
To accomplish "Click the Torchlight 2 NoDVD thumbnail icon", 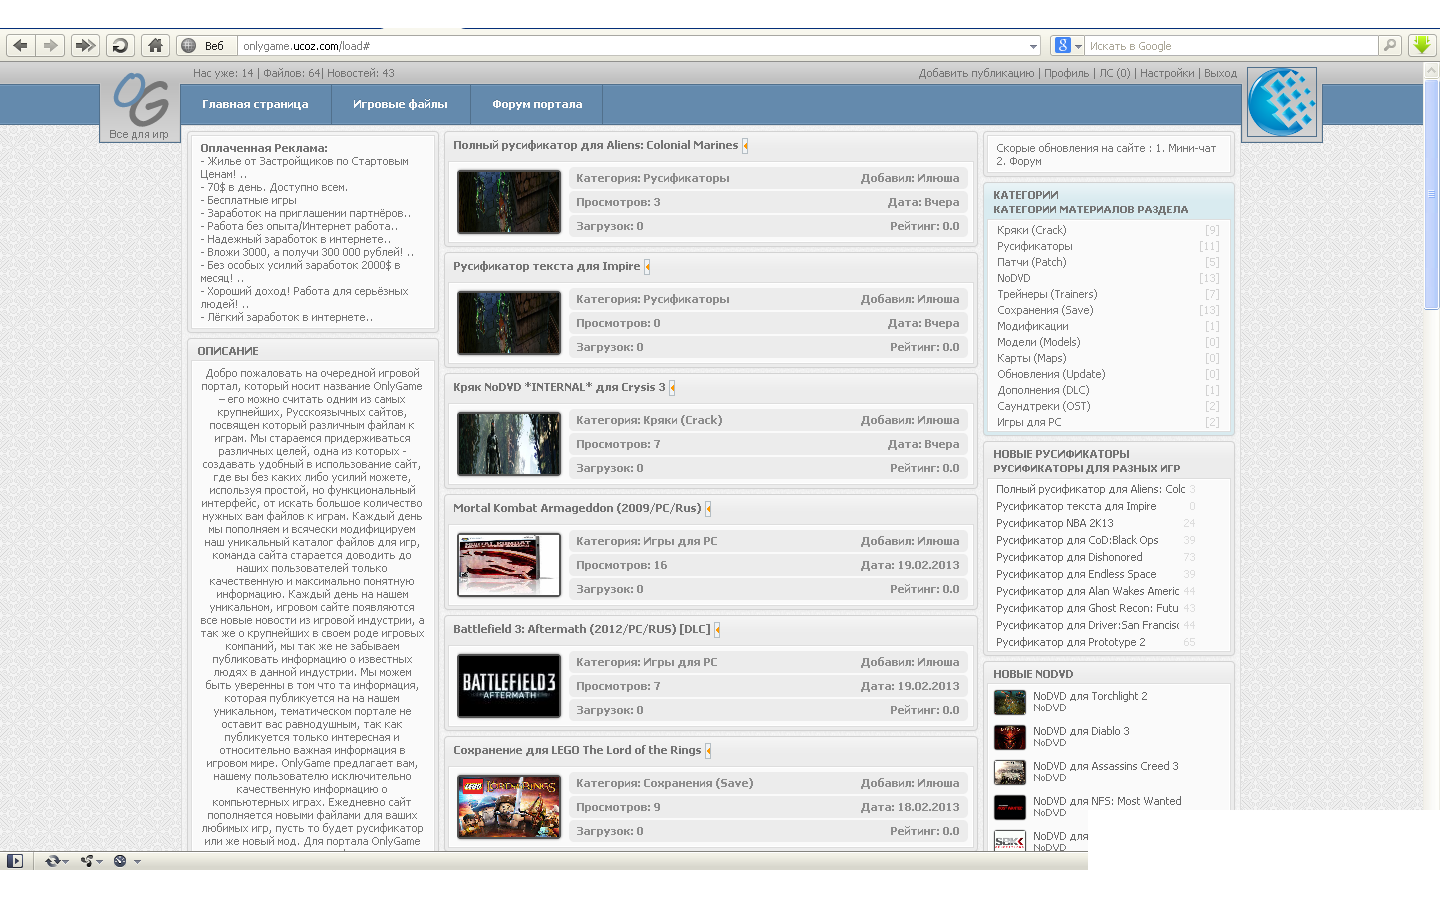I will [1010, 702].
